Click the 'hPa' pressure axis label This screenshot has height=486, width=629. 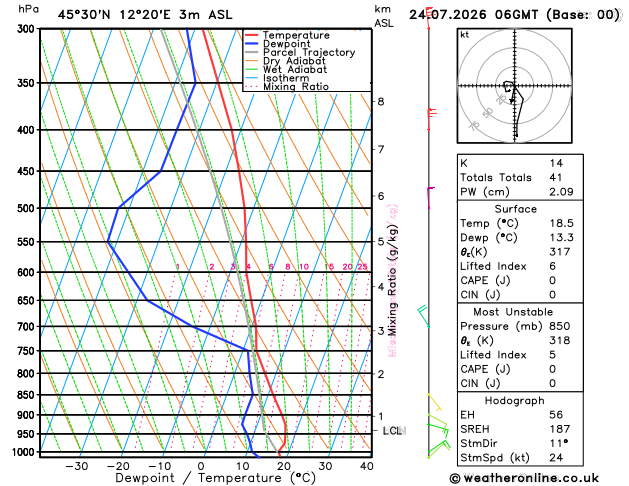click(x=28, y=9)
